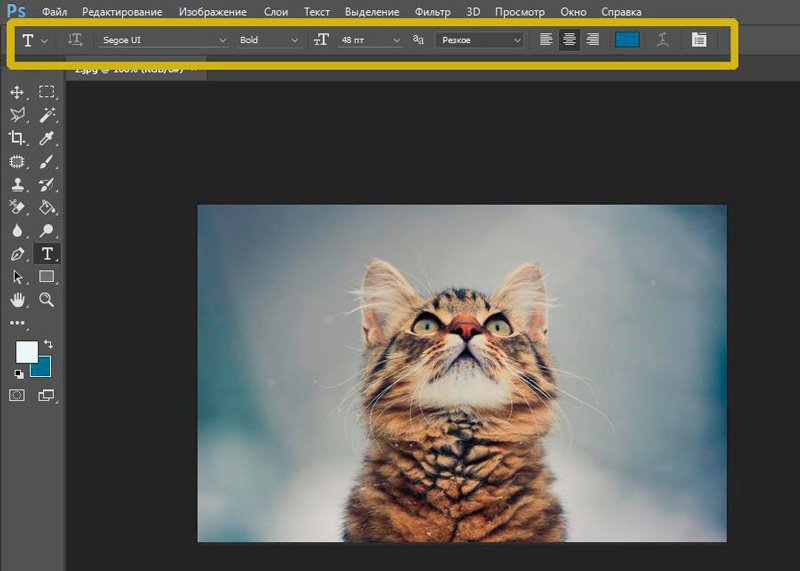This screenshot has width=800, height=571.
Task: Pick the Eyedropper tool
Action: [46, 138]
